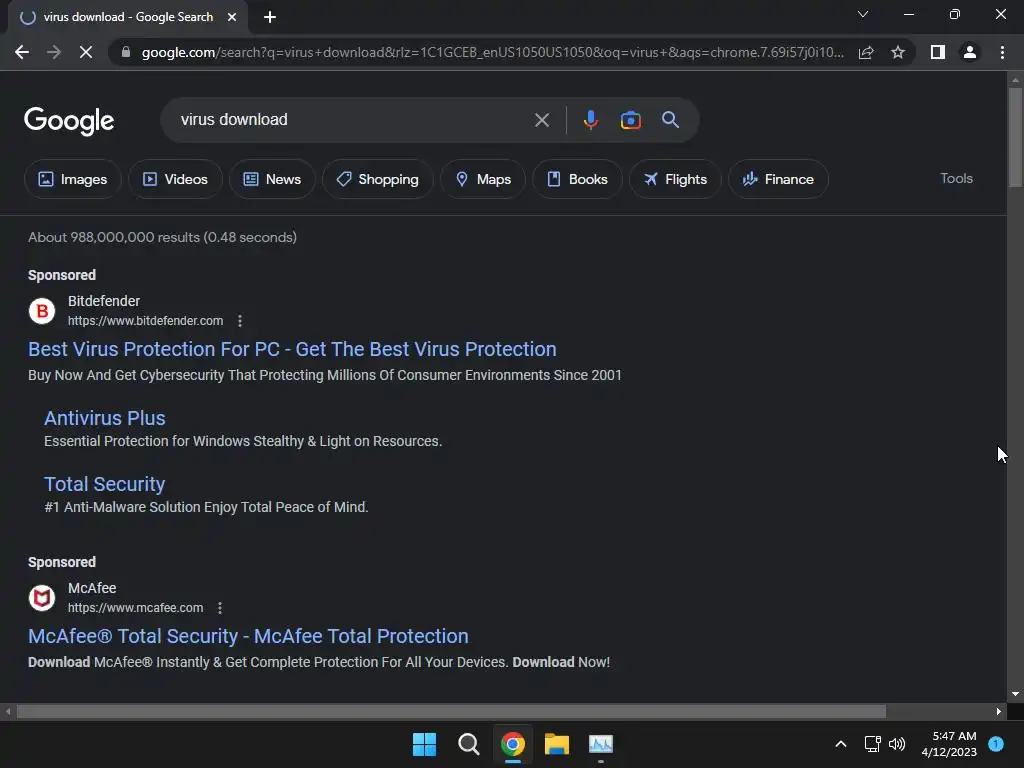Switch to News results

tap(272, 179)
